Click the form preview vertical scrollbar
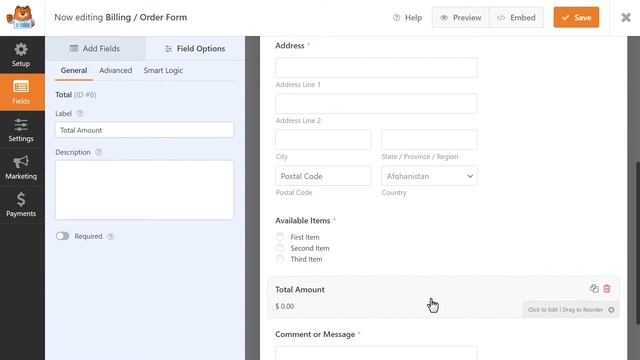This screenshot has width=640, height=360. click(x=638, y=243)
